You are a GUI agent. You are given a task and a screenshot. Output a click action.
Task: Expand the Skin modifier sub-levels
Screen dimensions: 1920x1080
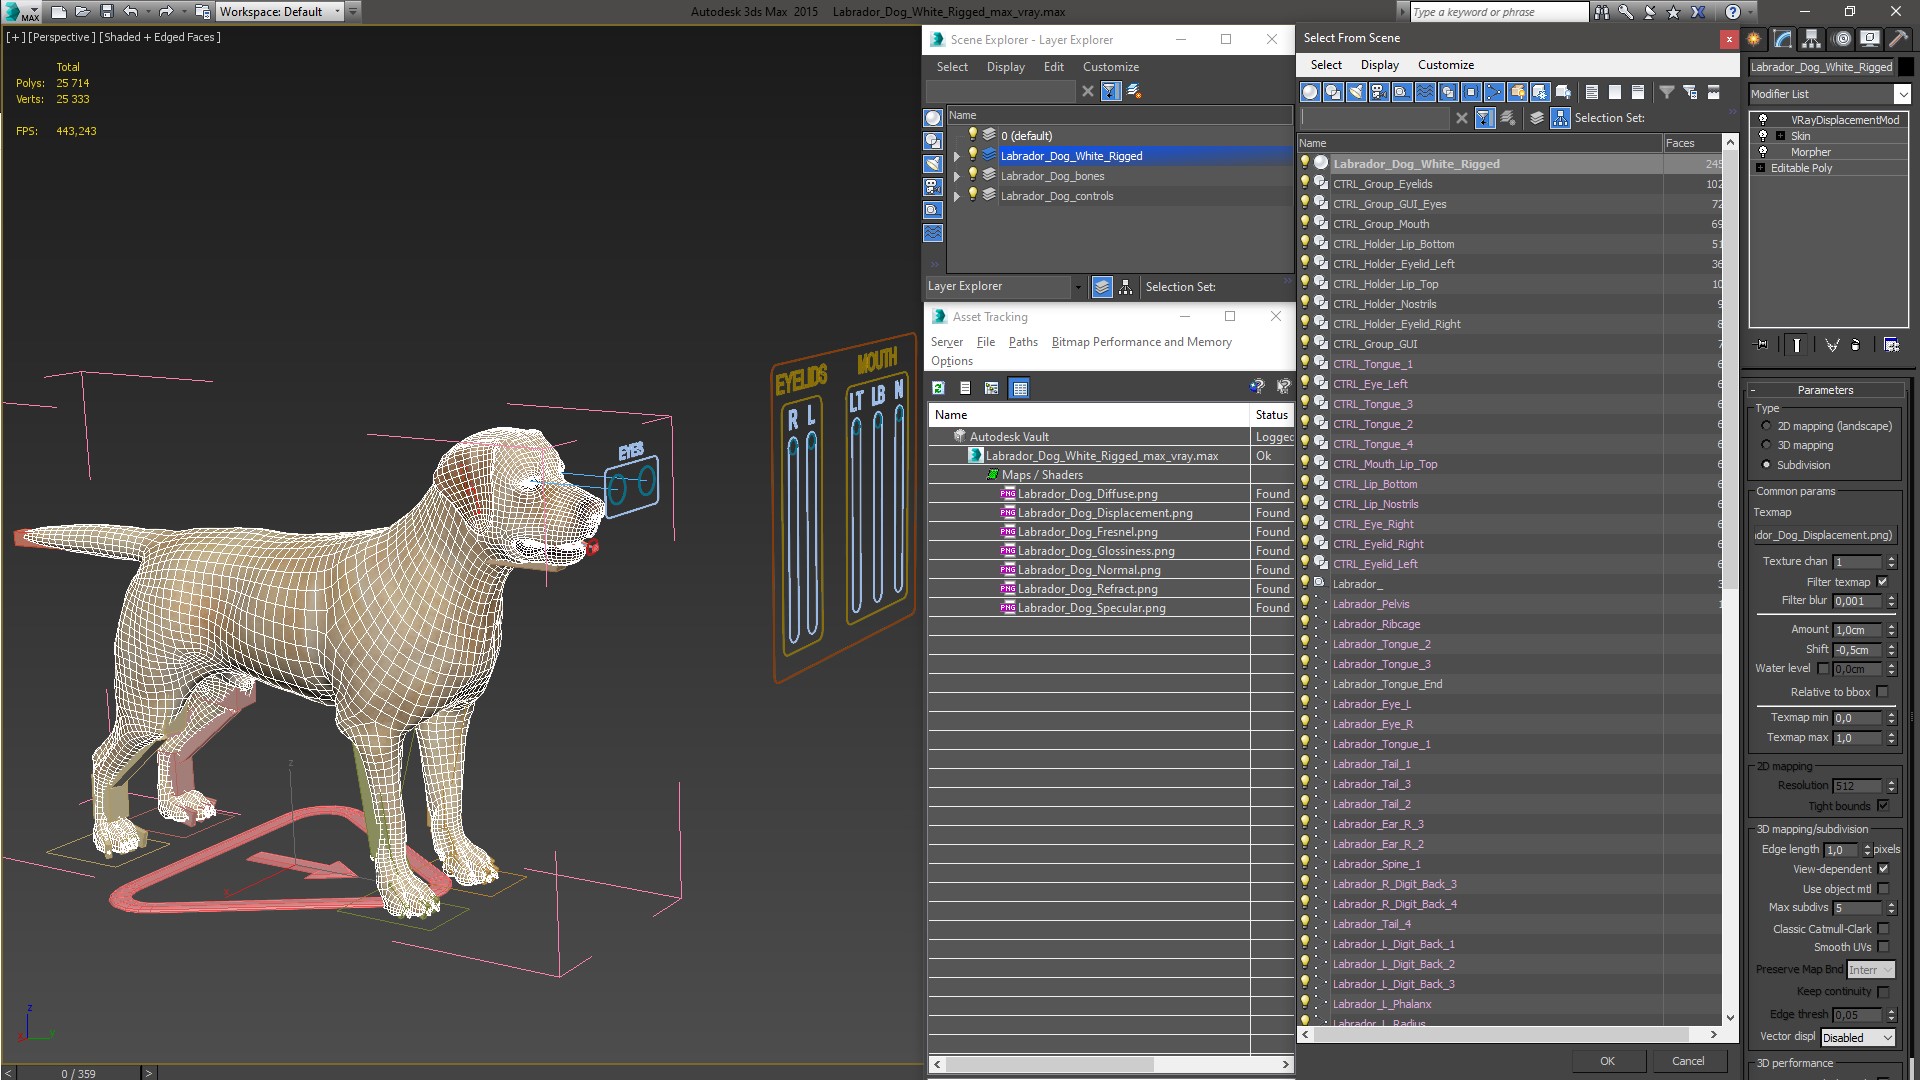tap(1780, 136)
